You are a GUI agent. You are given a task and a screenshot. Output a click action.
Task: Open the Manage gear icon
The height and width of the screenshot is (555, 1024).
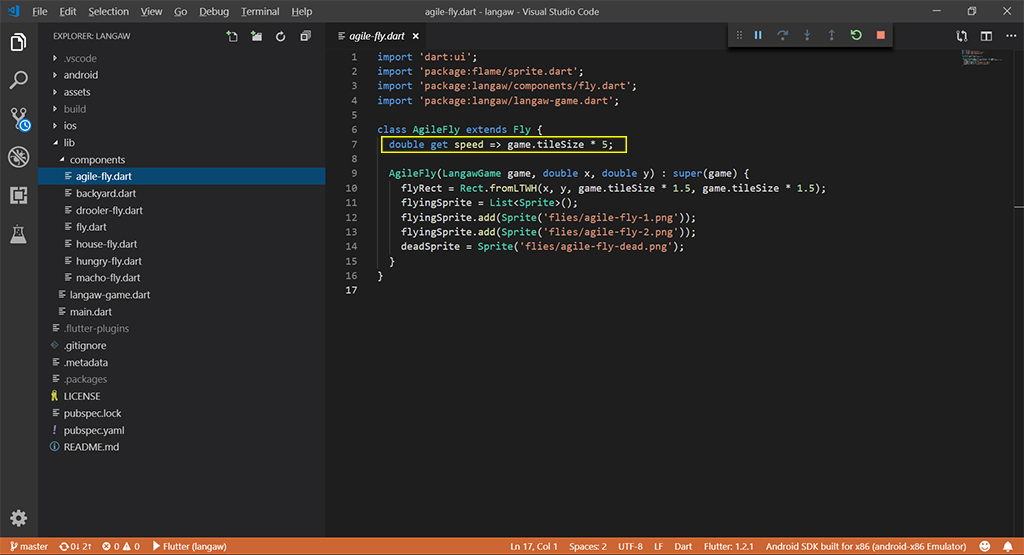(x=18, y=518)
